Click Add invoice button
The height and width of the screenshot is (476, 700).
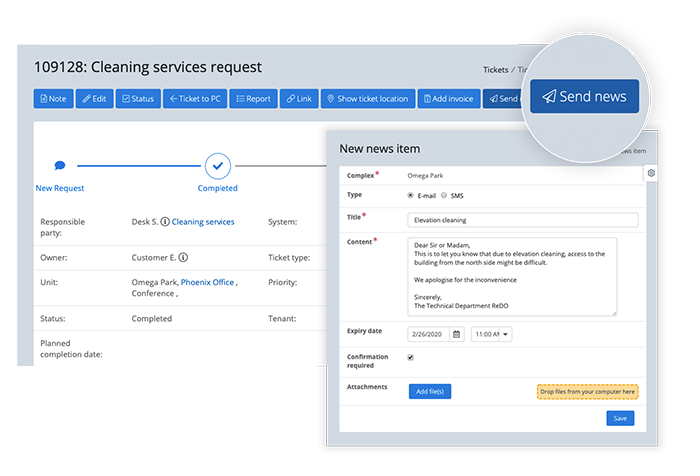coord(449,99)
